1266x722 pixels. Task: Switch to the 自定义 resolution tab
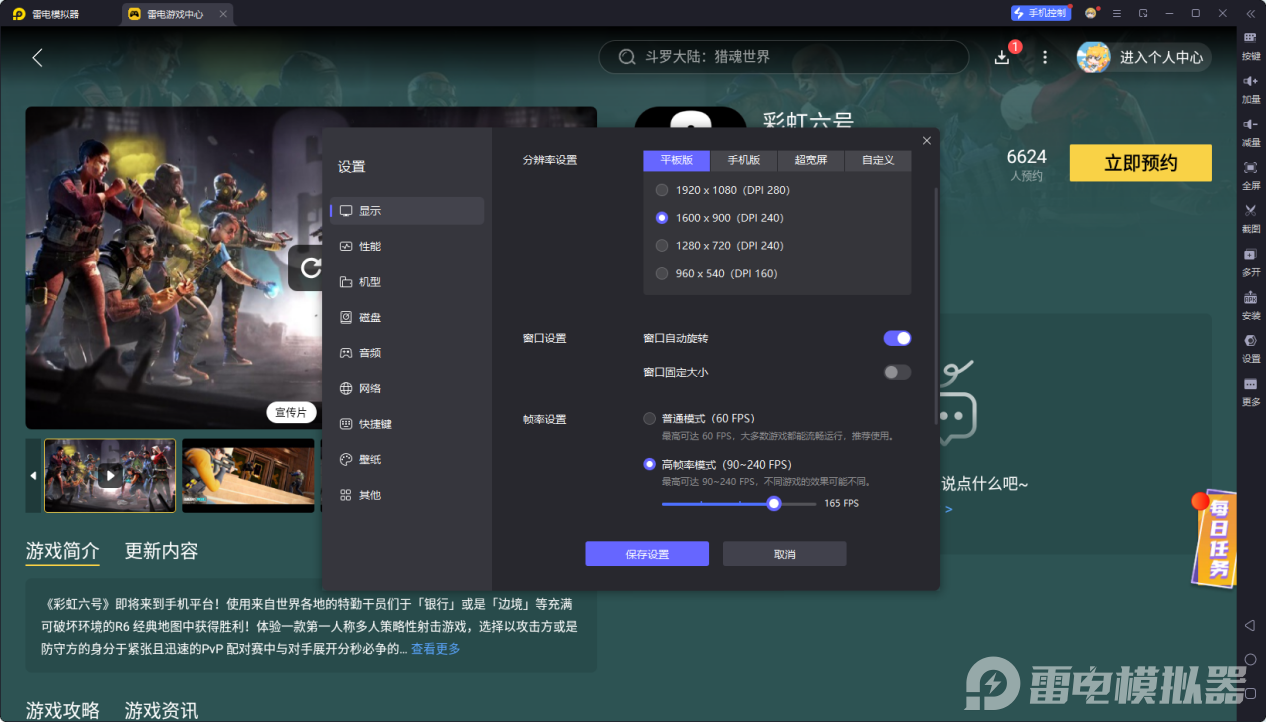[x=878, y=160]
